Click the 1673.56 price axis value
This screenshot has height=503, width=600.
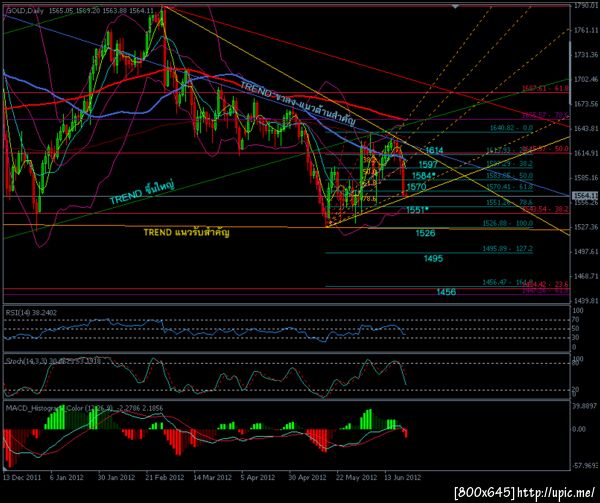point(585,104)
